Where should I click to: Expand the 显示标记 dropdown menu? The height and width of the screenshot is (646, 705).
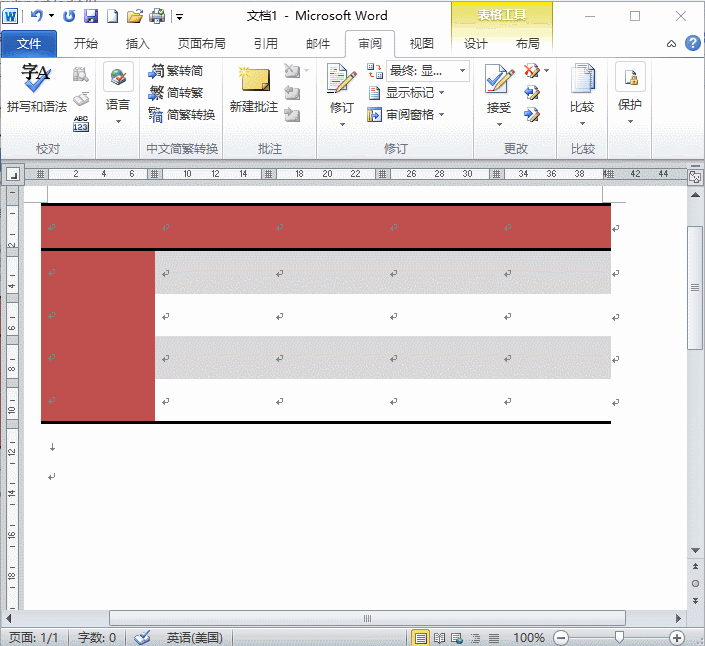pos(443,93)
